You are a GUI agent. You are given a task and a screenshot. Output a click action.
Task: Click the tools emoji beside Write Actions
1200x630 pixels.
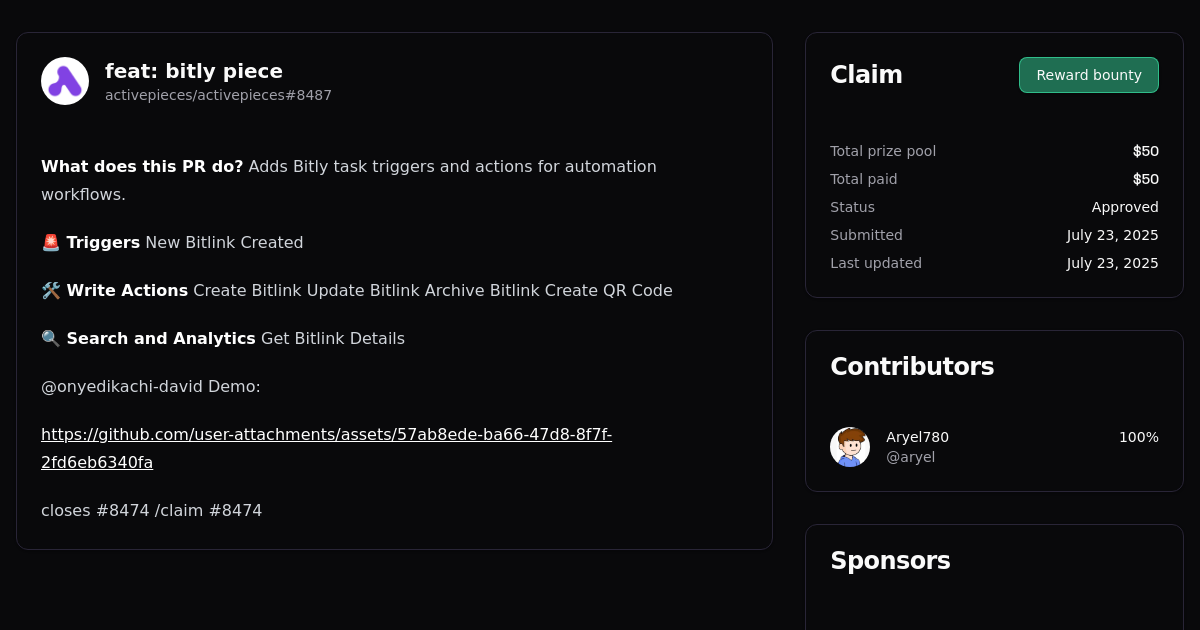(x=51, y=290)
